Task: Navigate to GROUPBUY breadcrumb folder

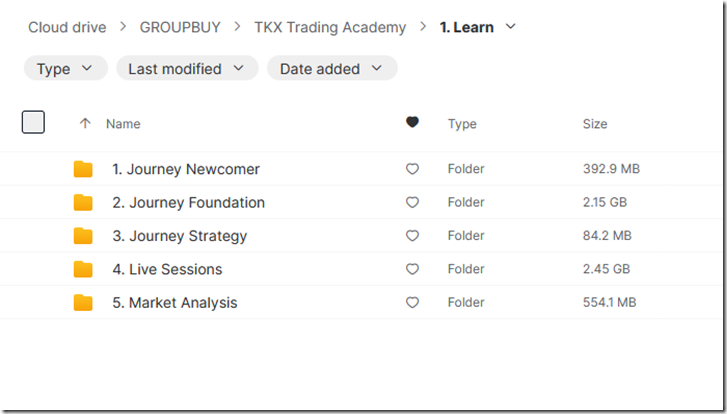Action: pos(181,27)
